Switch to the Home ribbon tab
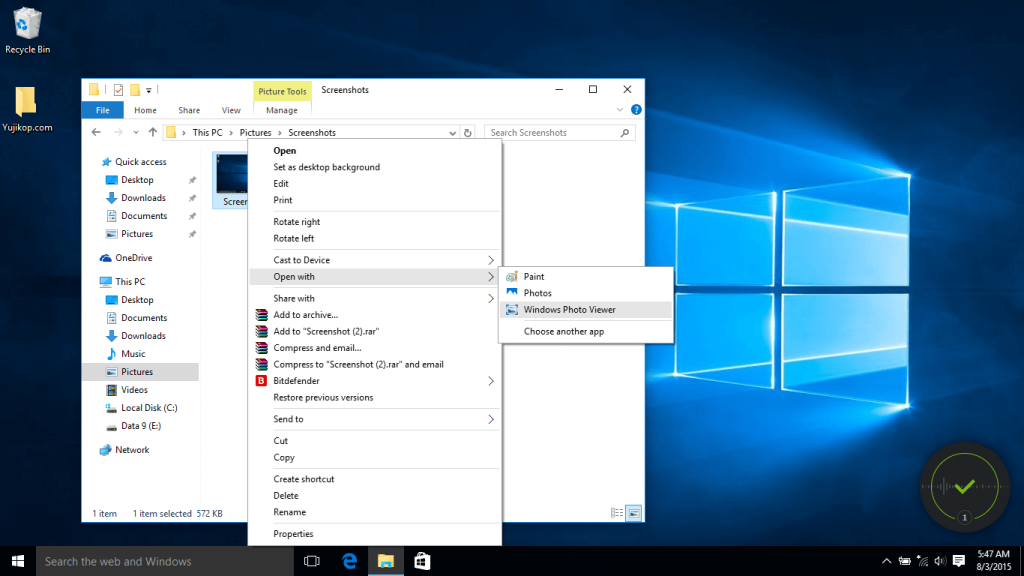The image size is (1024, 576). point(145,110)
